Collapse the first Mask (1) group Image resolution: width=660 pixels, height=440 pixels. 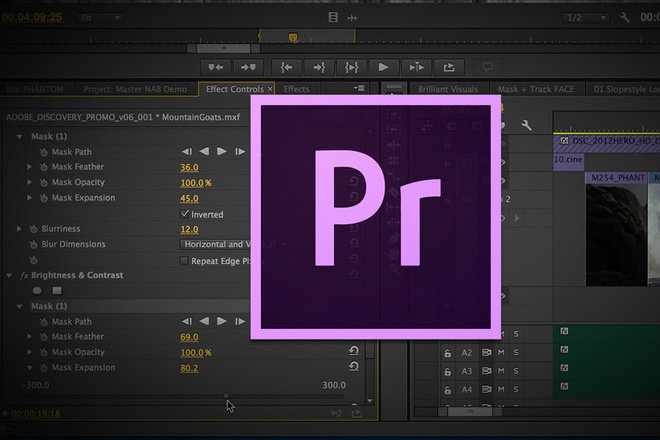pos(19,136)
